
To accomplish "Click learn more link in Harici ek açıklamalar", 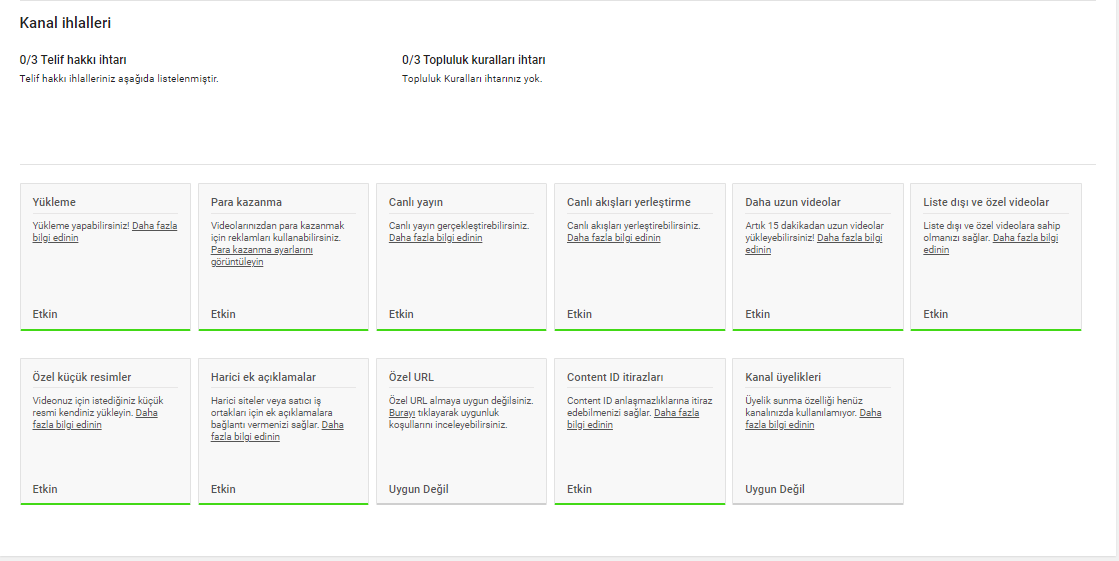I will pyautogui.click(x=332, y=424).
